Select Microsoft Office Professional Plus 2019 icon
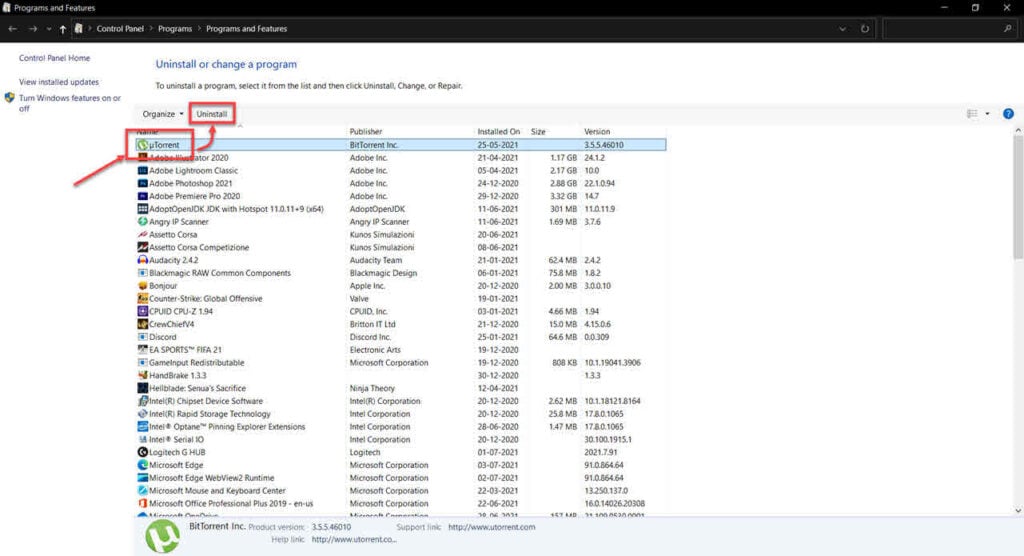 tap(142, 504)
